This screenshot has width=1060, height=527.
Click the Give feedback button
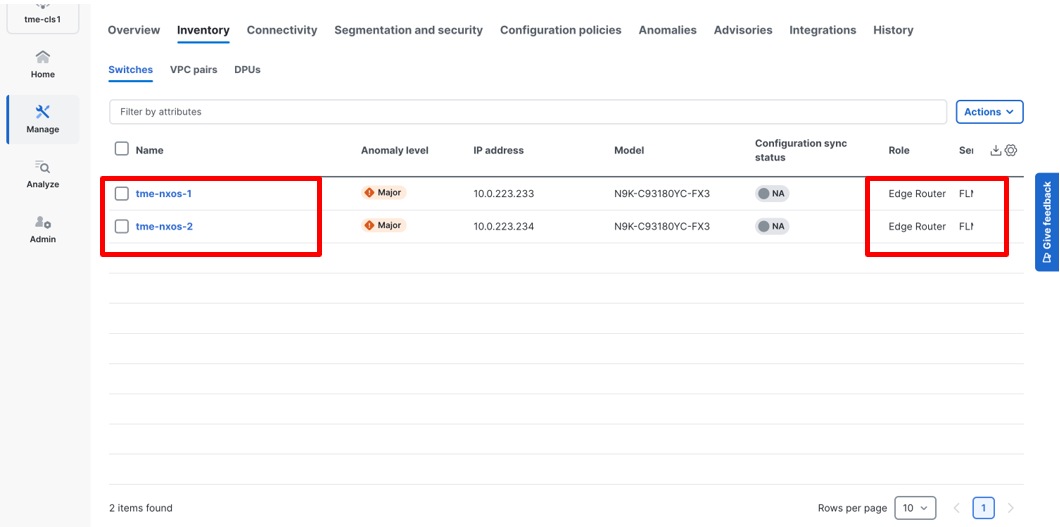coord(1046,222)
